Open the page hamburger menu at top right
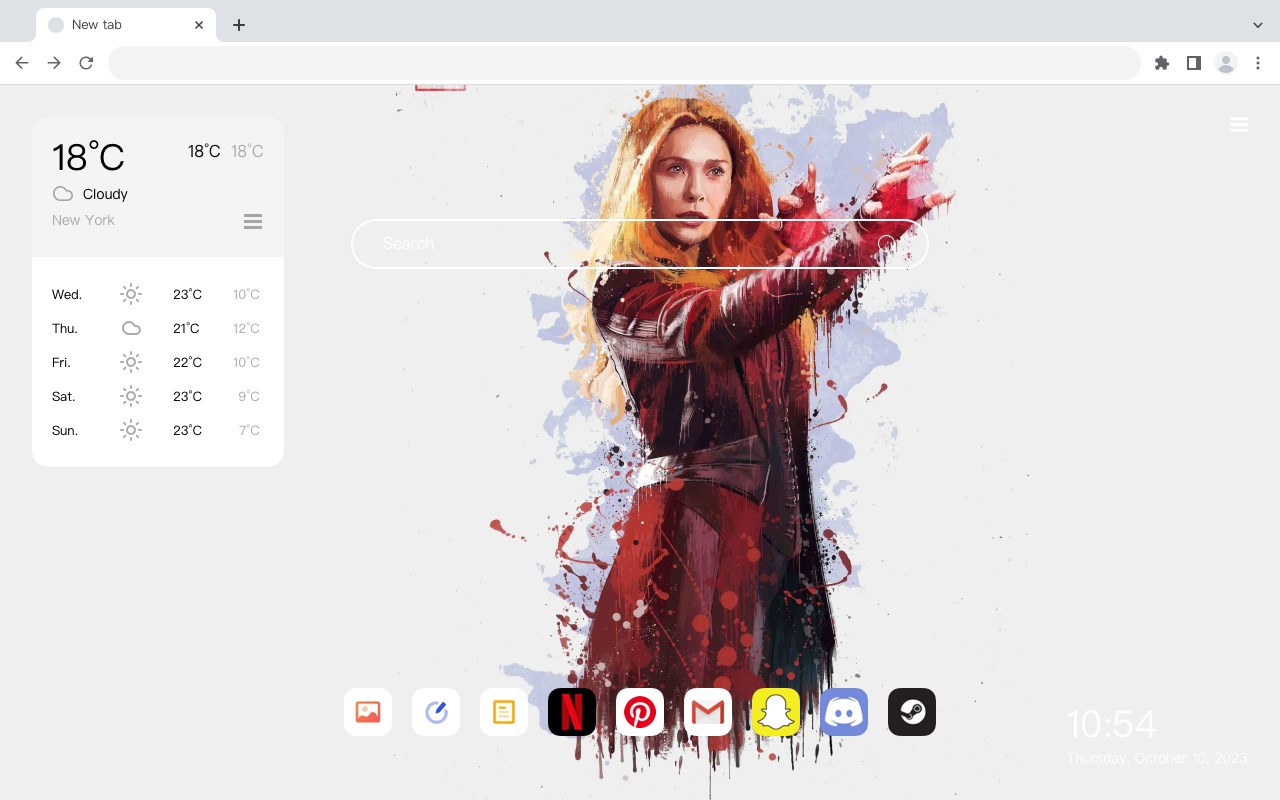 pos(1239,125)
